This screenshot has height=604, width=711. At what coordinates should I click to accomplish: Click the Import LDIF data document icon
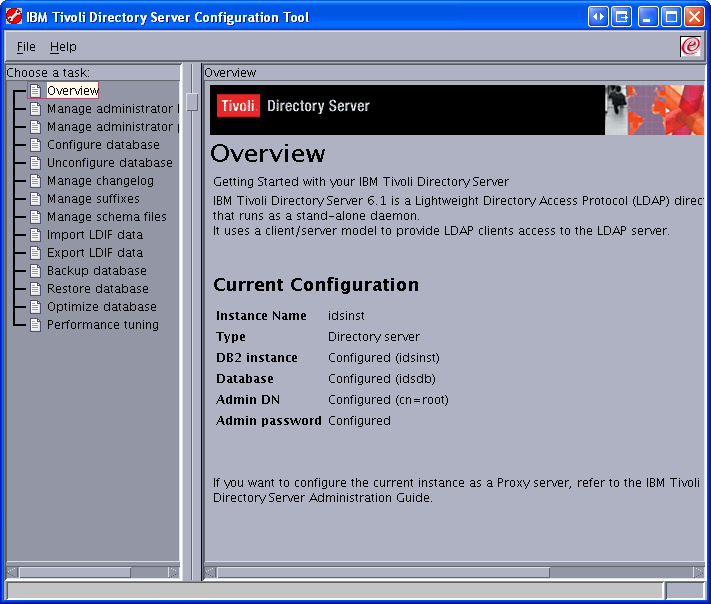click(x=35, y=235)
